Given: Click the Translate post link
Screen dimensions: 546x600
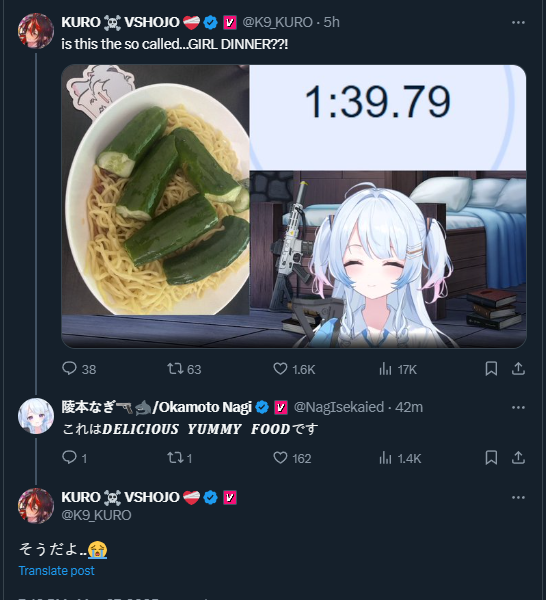Looking at the screenshot, I should 57,571.
